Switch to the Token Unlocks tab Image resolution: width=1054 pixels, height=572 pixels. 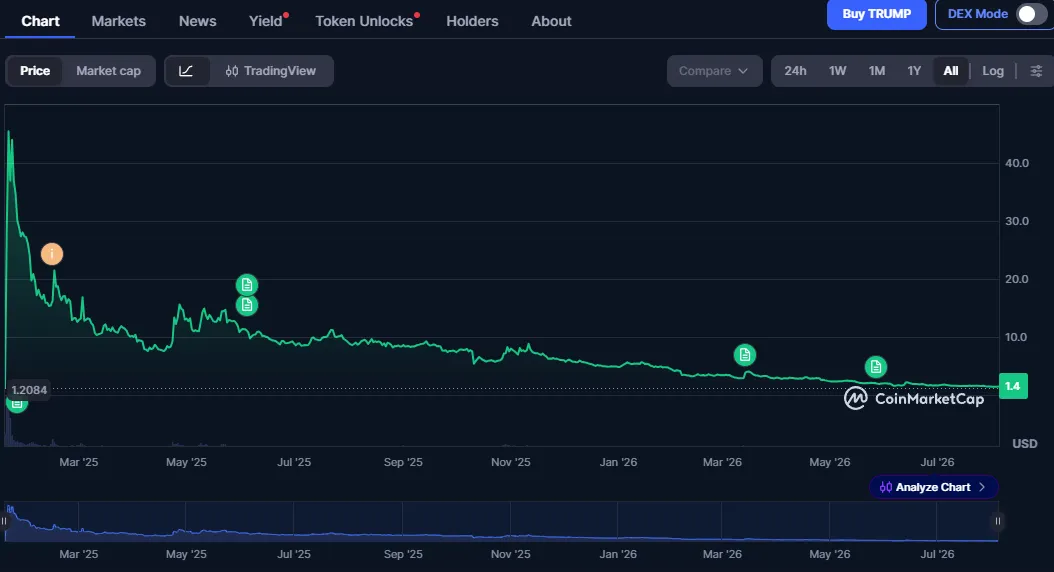[x=364, y=21]
